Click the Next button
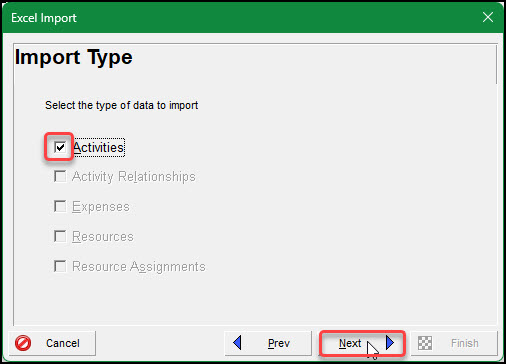 point(362,343)
